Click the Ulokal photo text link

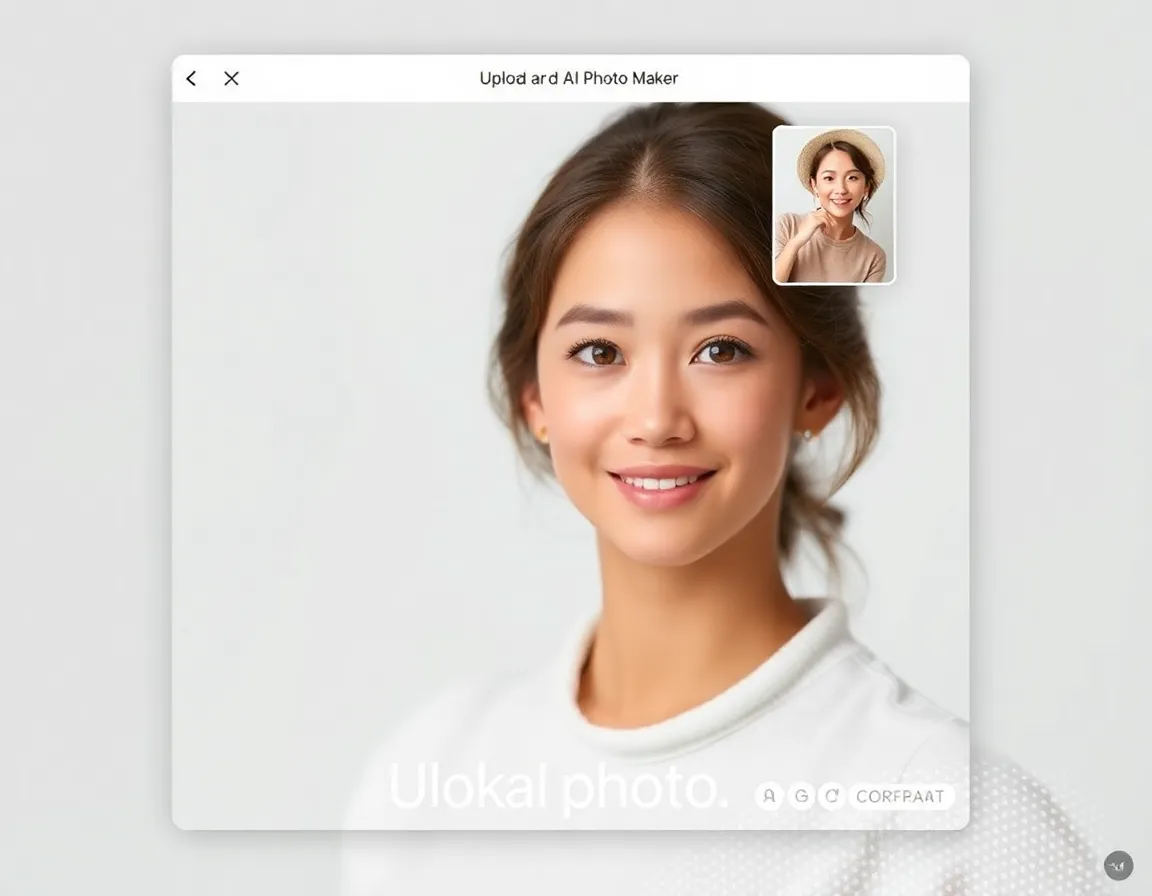coord(560,788)
